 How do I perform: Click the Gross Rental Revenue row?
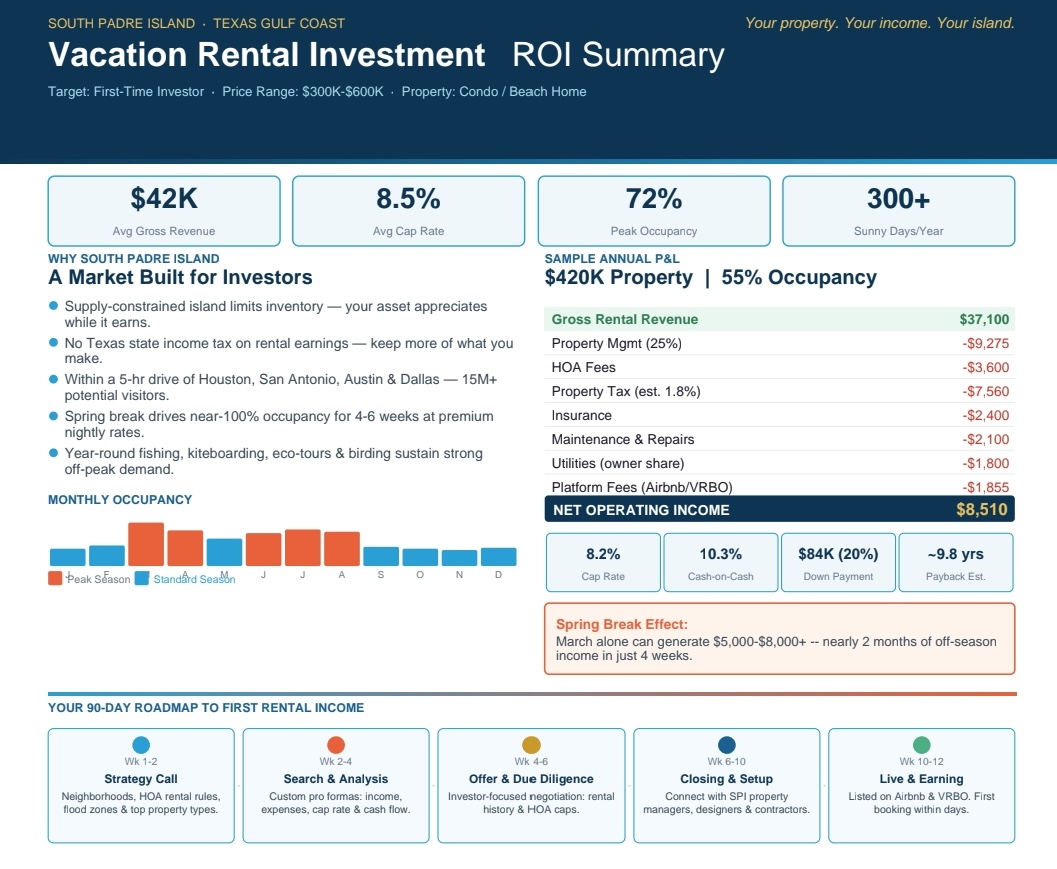coord(779,319)
